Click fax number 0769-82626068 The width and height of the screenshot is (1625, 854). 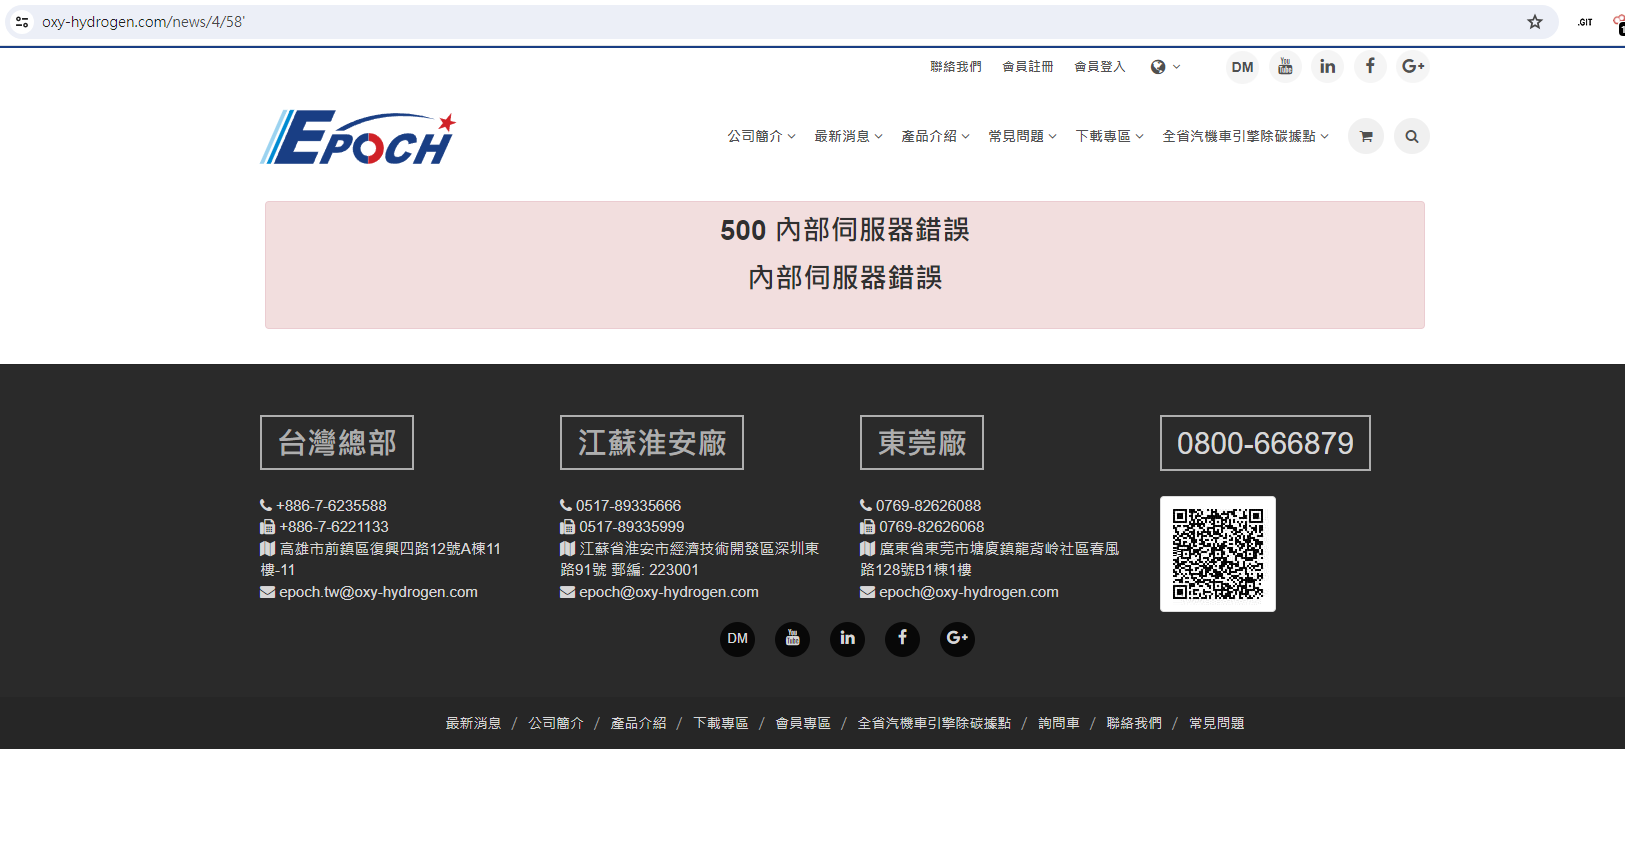[x=932, y=527]
